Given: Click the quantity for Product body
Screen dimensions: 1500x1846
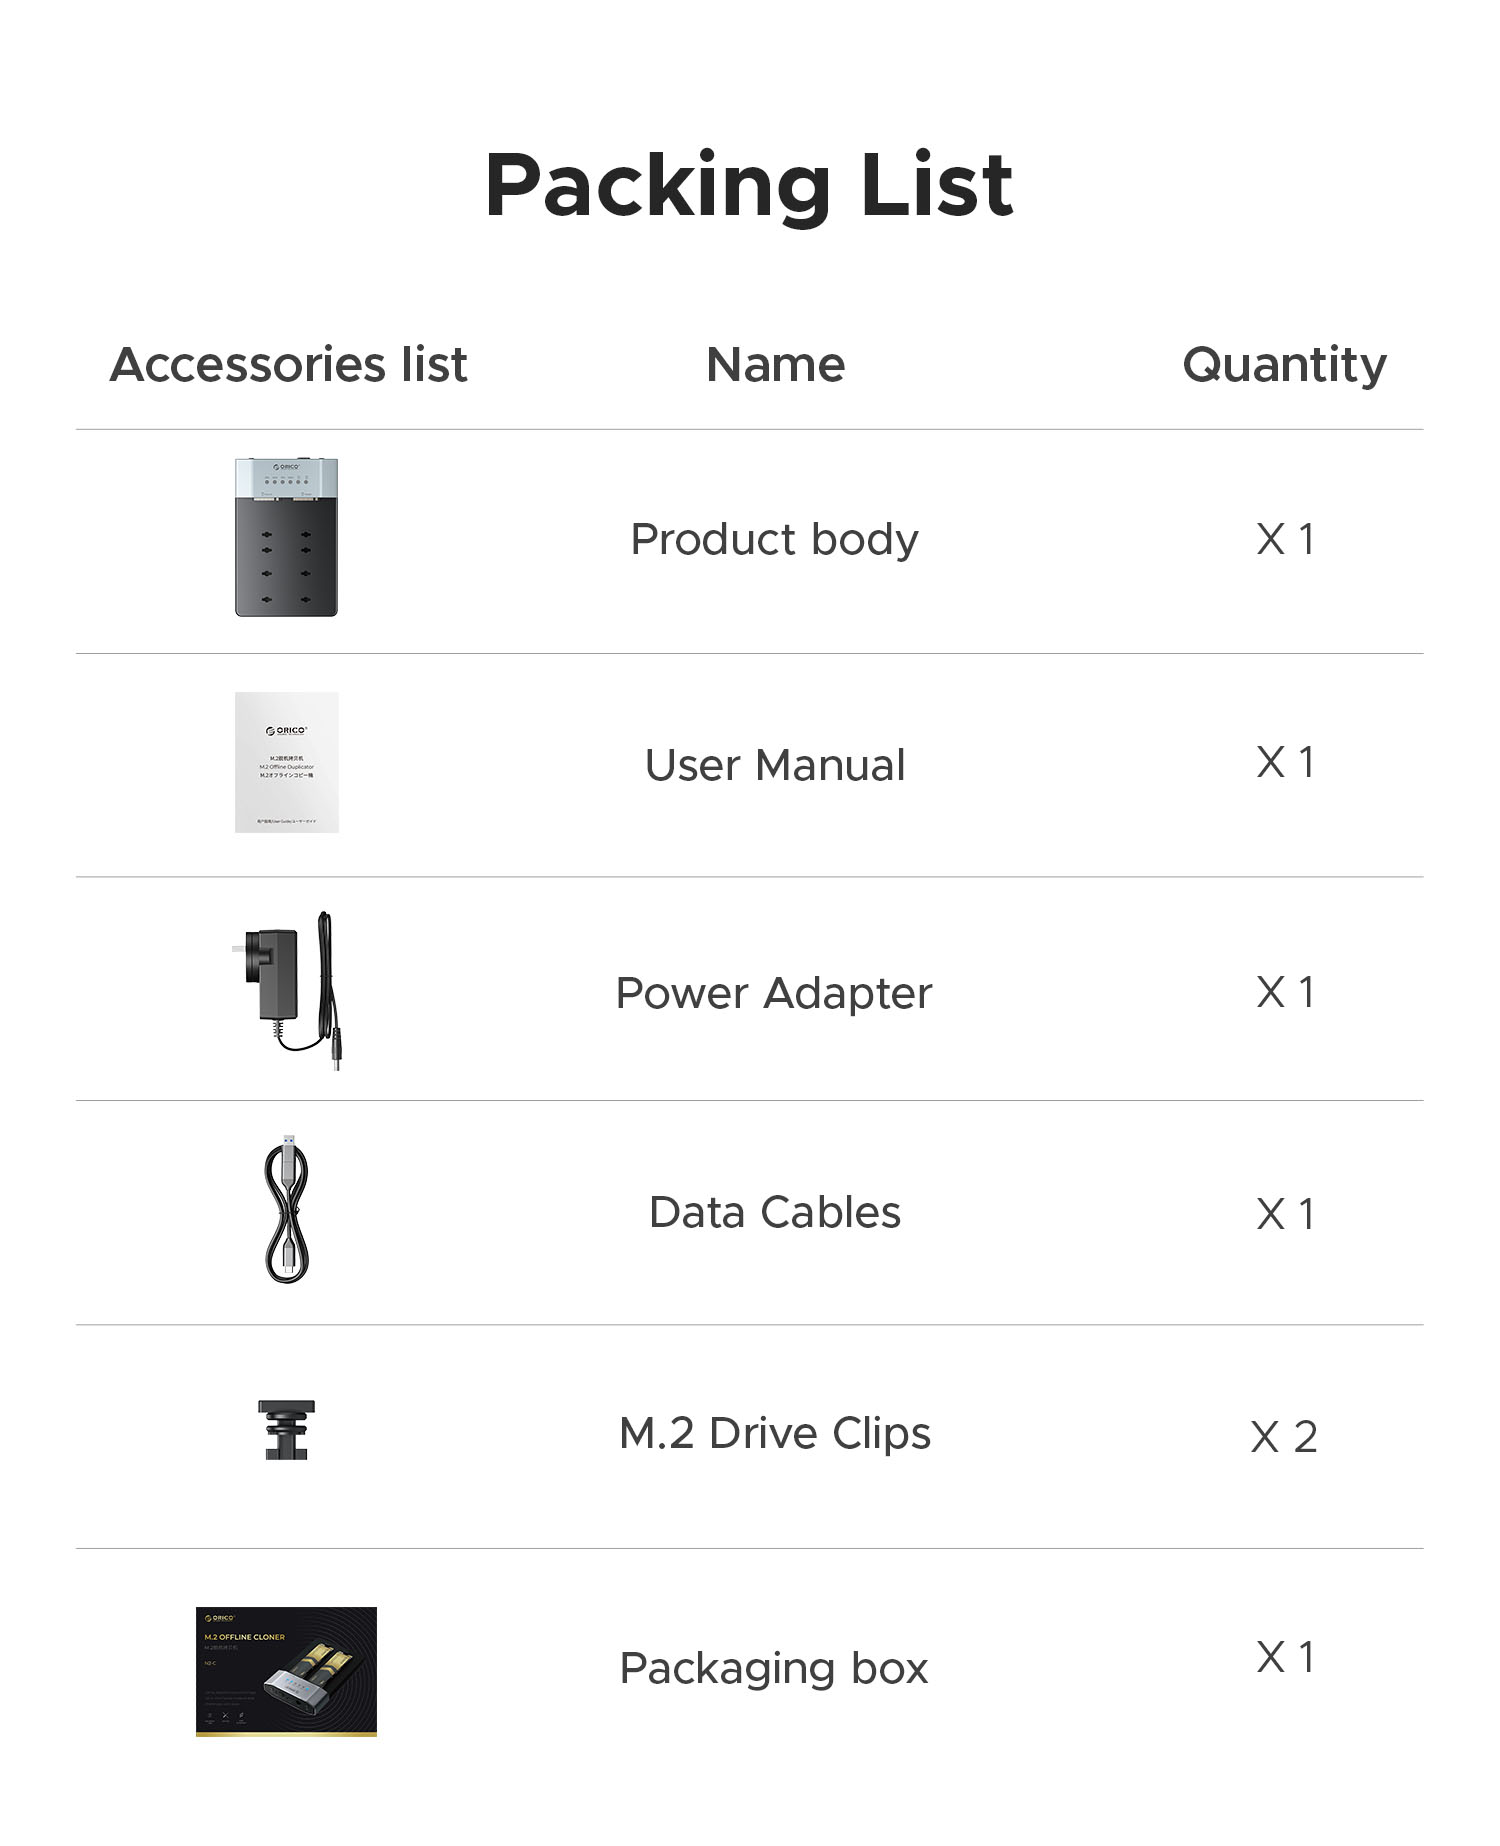Looking at the screenshot, I should (x=1285, y=540).
